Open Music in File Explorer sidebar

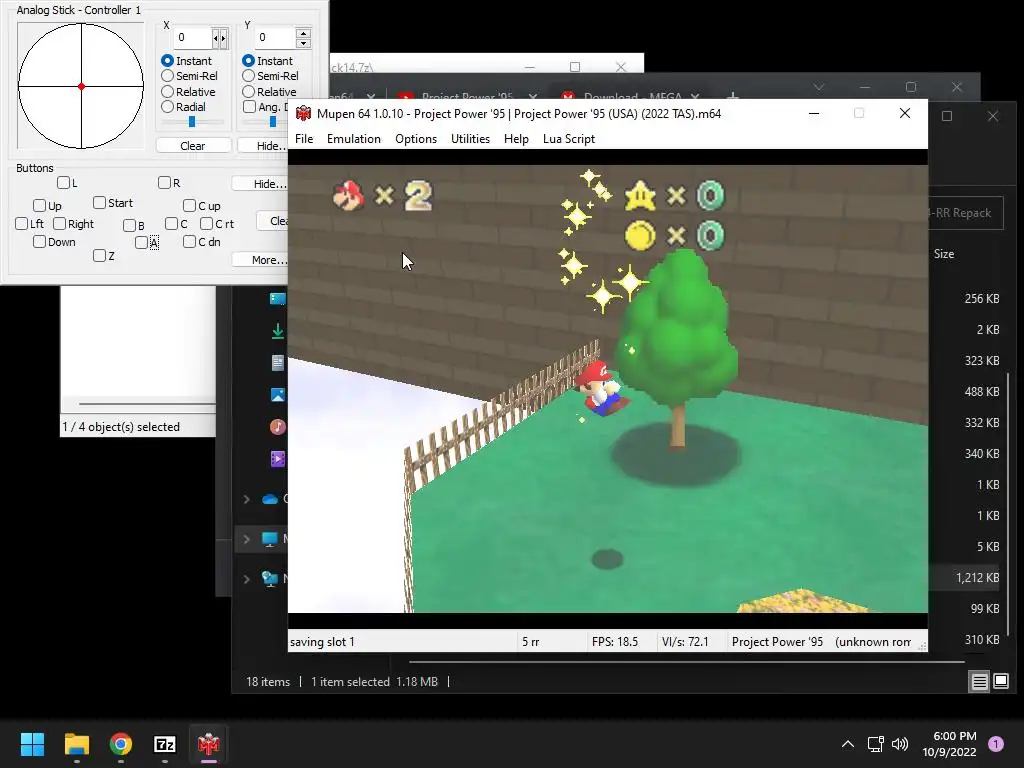pos(278,427)
